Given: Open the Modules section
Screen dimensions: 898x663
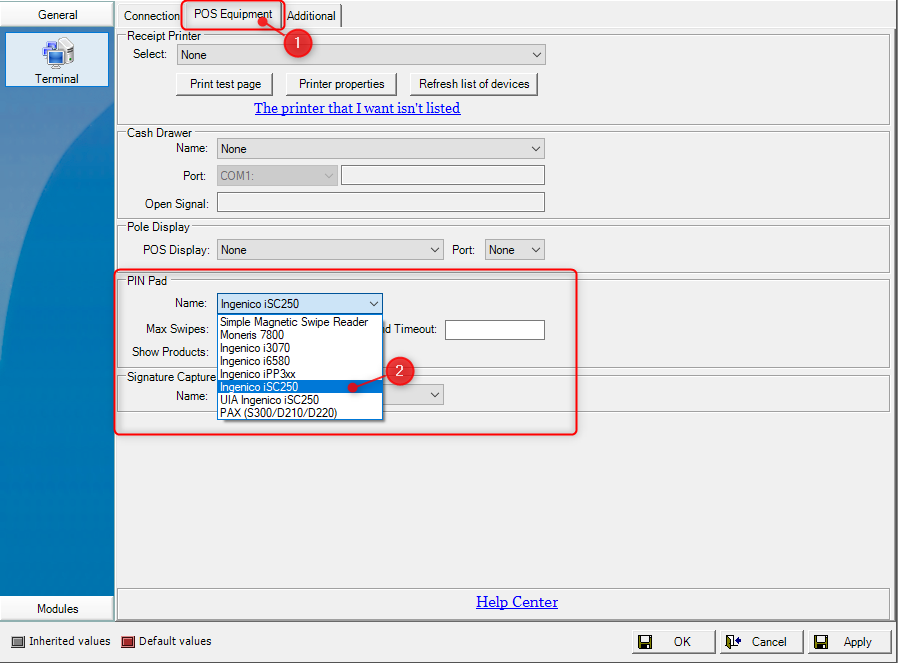Looking at the screenshot, I should point(57,608).
